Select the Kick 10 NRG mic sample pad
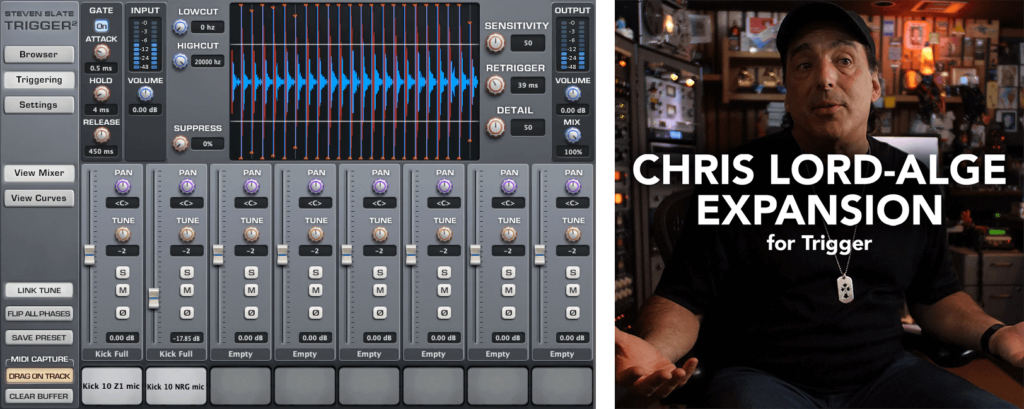 [176, 385]
